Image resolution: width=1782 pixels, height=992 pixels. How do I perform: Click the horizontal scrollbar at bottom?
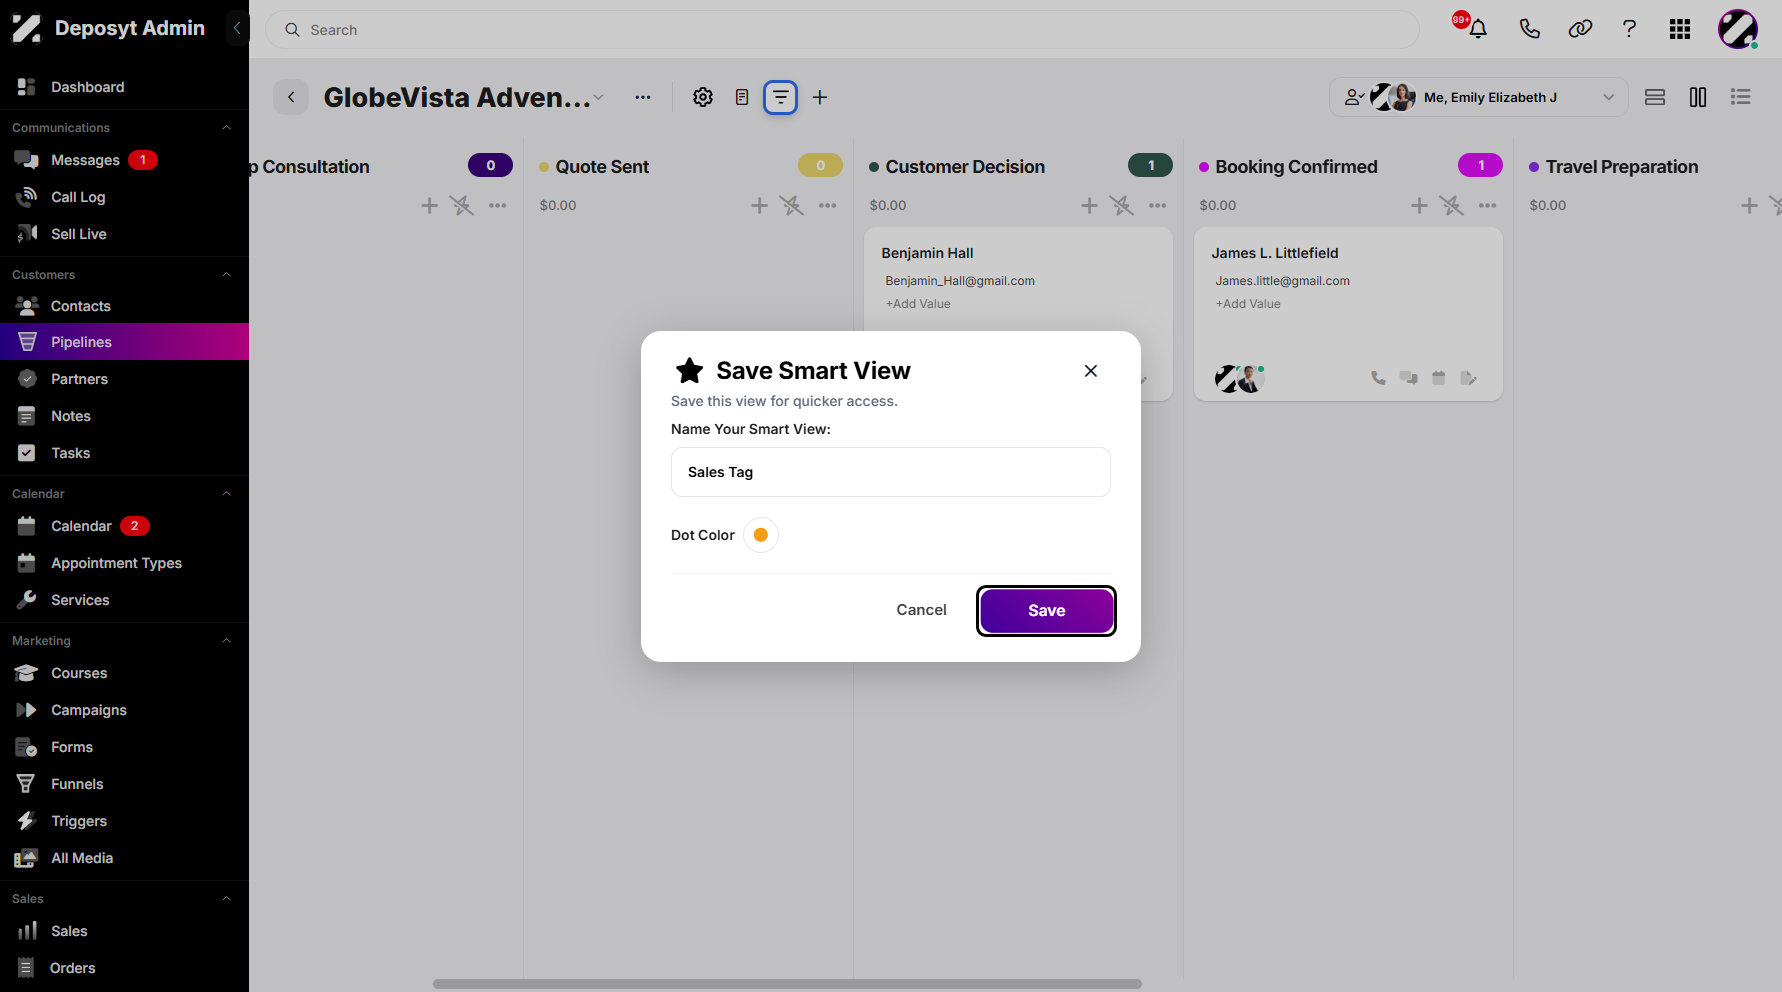(787, 984)
